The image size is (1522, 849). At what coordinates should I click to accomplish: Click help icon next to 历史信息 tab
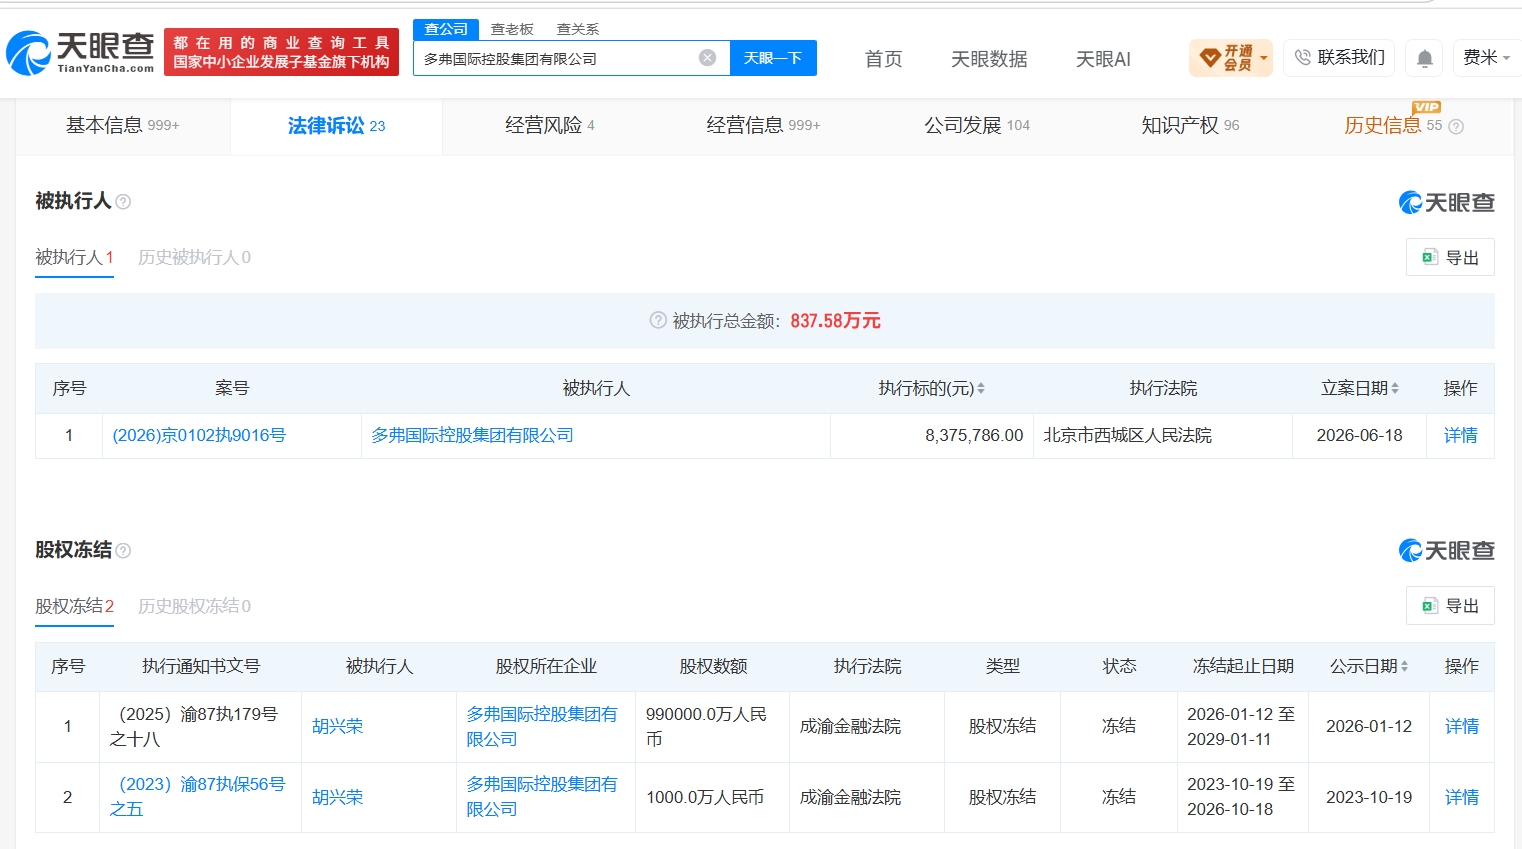point(1456,127)
